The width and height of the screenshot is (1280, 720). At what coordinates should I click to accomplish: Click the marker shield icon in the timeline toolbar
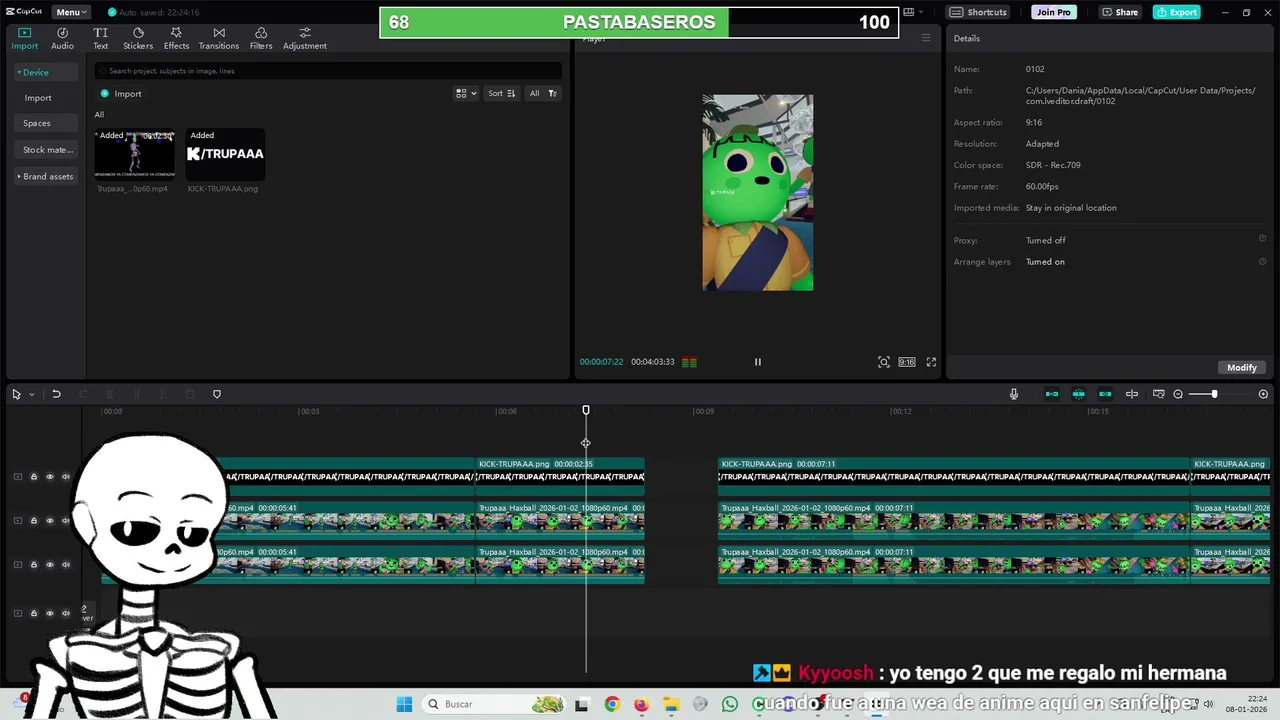tap(217, 394)
